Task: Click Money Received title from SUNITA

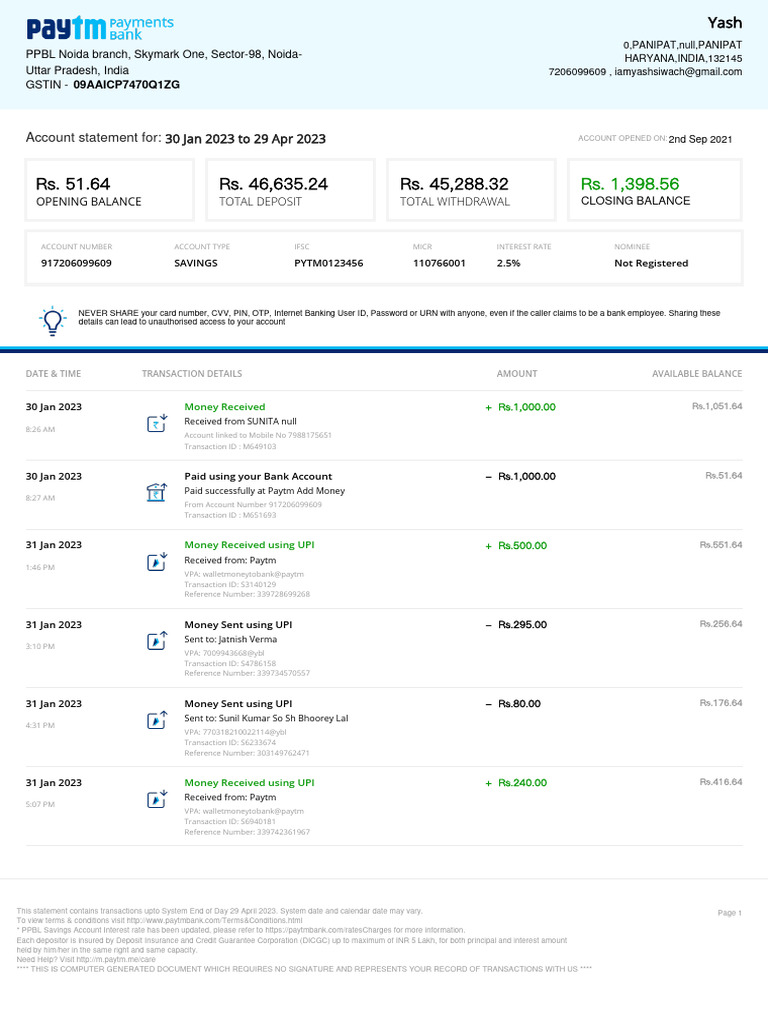Action: [x=225, y=407]
